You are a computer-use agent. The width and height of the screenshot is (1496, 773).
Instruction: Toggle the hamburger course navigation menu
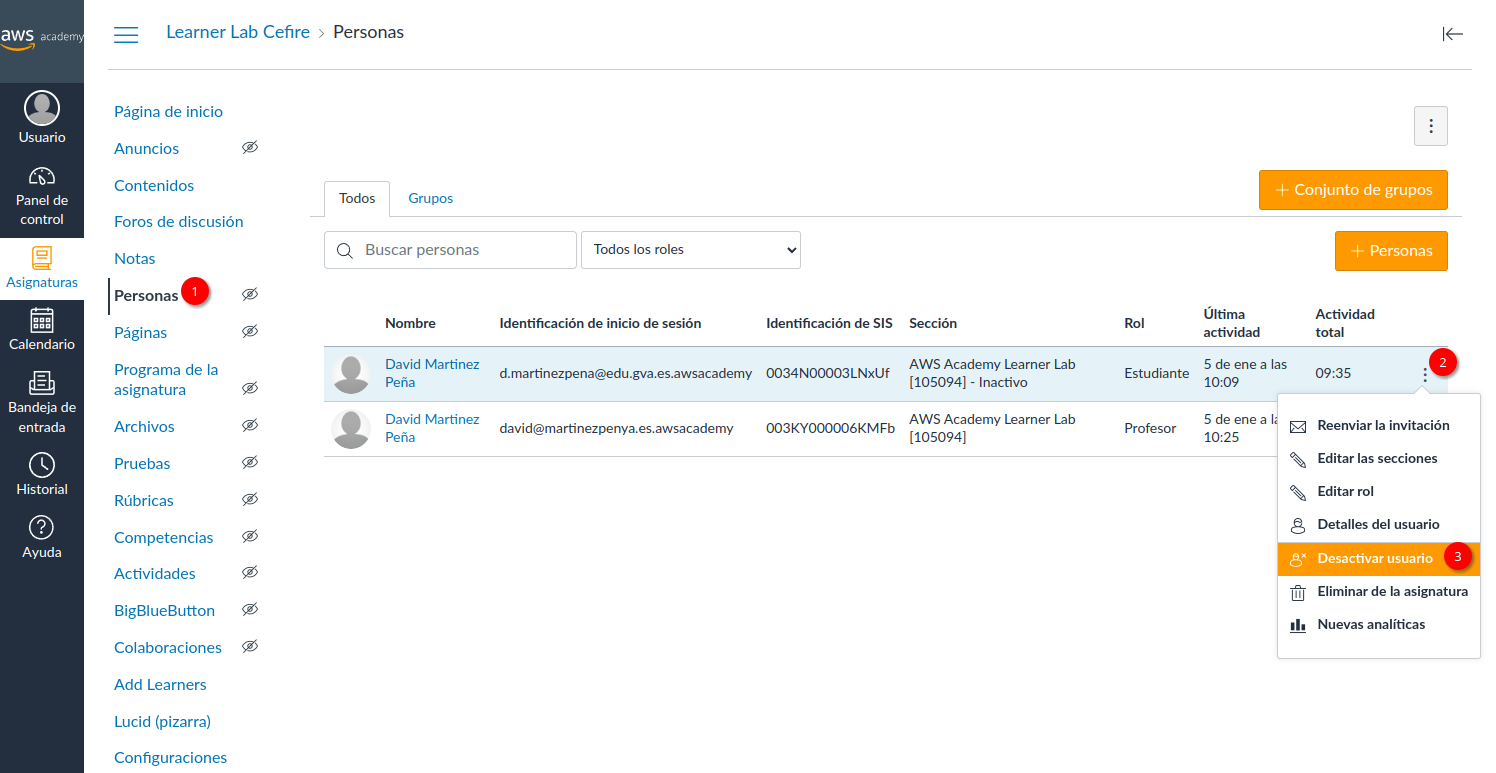(126, 35)
